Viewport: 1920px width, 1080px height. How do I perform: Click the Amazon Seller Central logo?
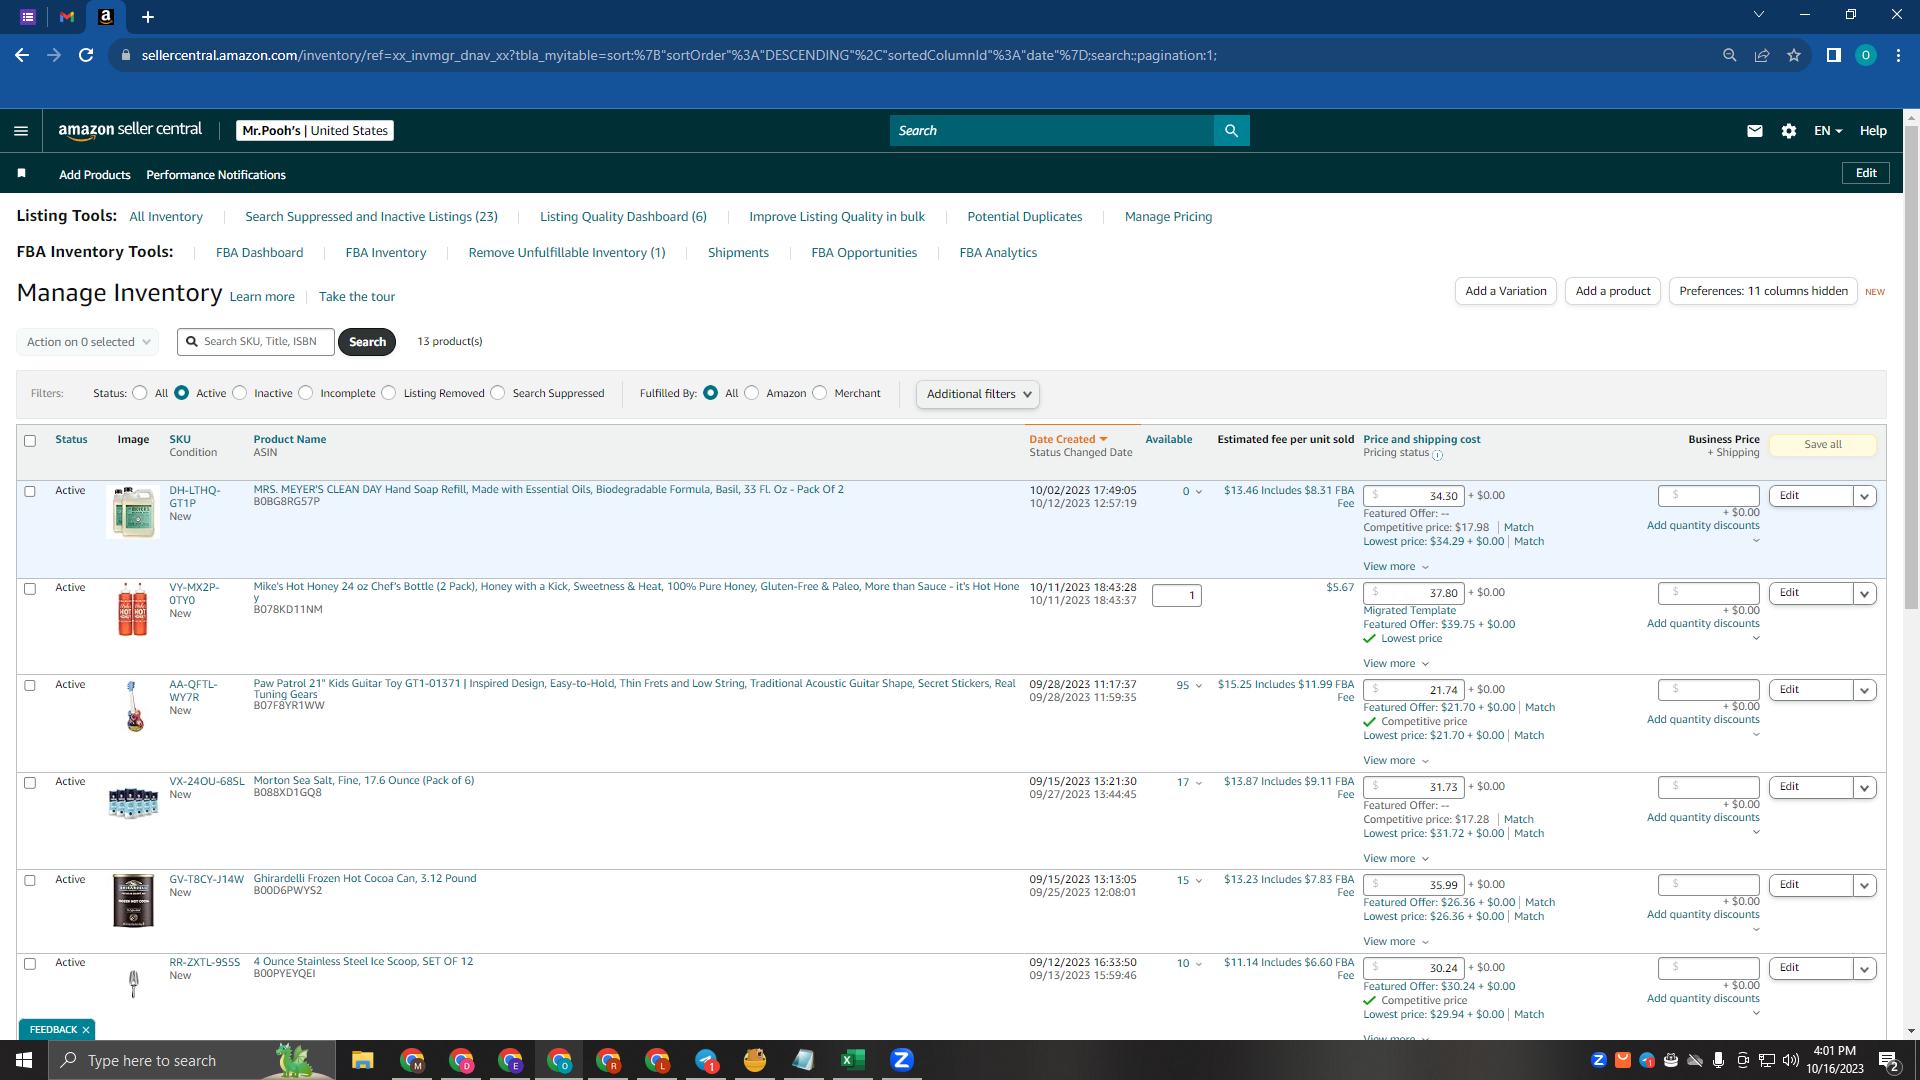click(130, 130)
